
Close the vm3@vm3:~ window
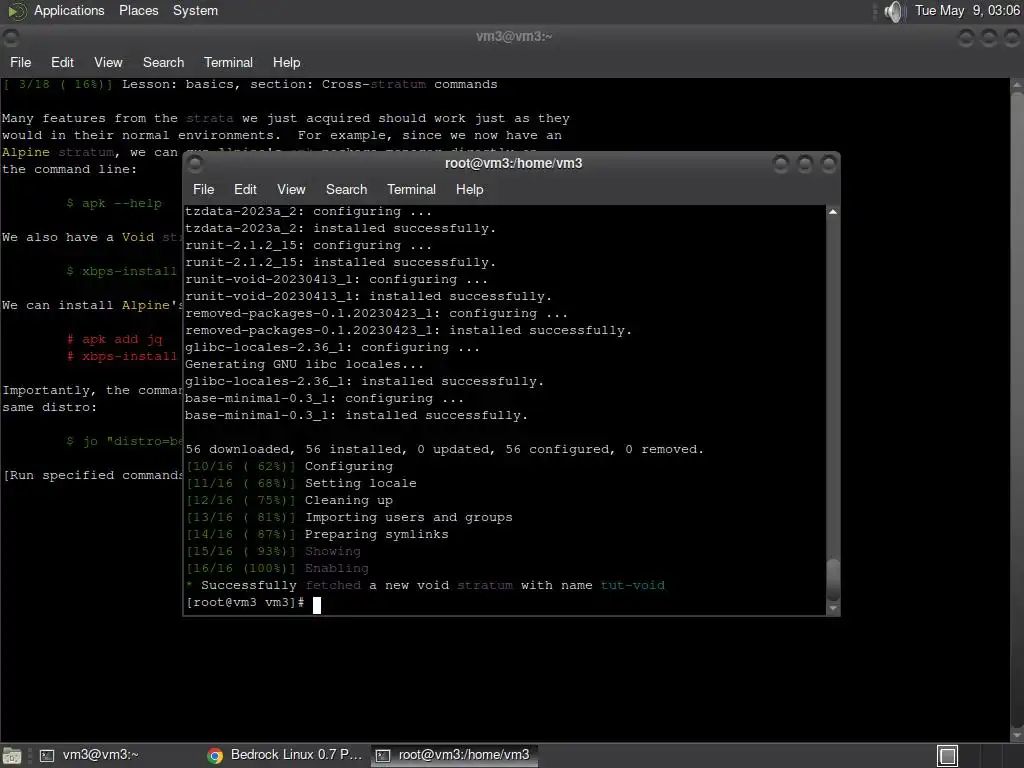coord(1011,37)
